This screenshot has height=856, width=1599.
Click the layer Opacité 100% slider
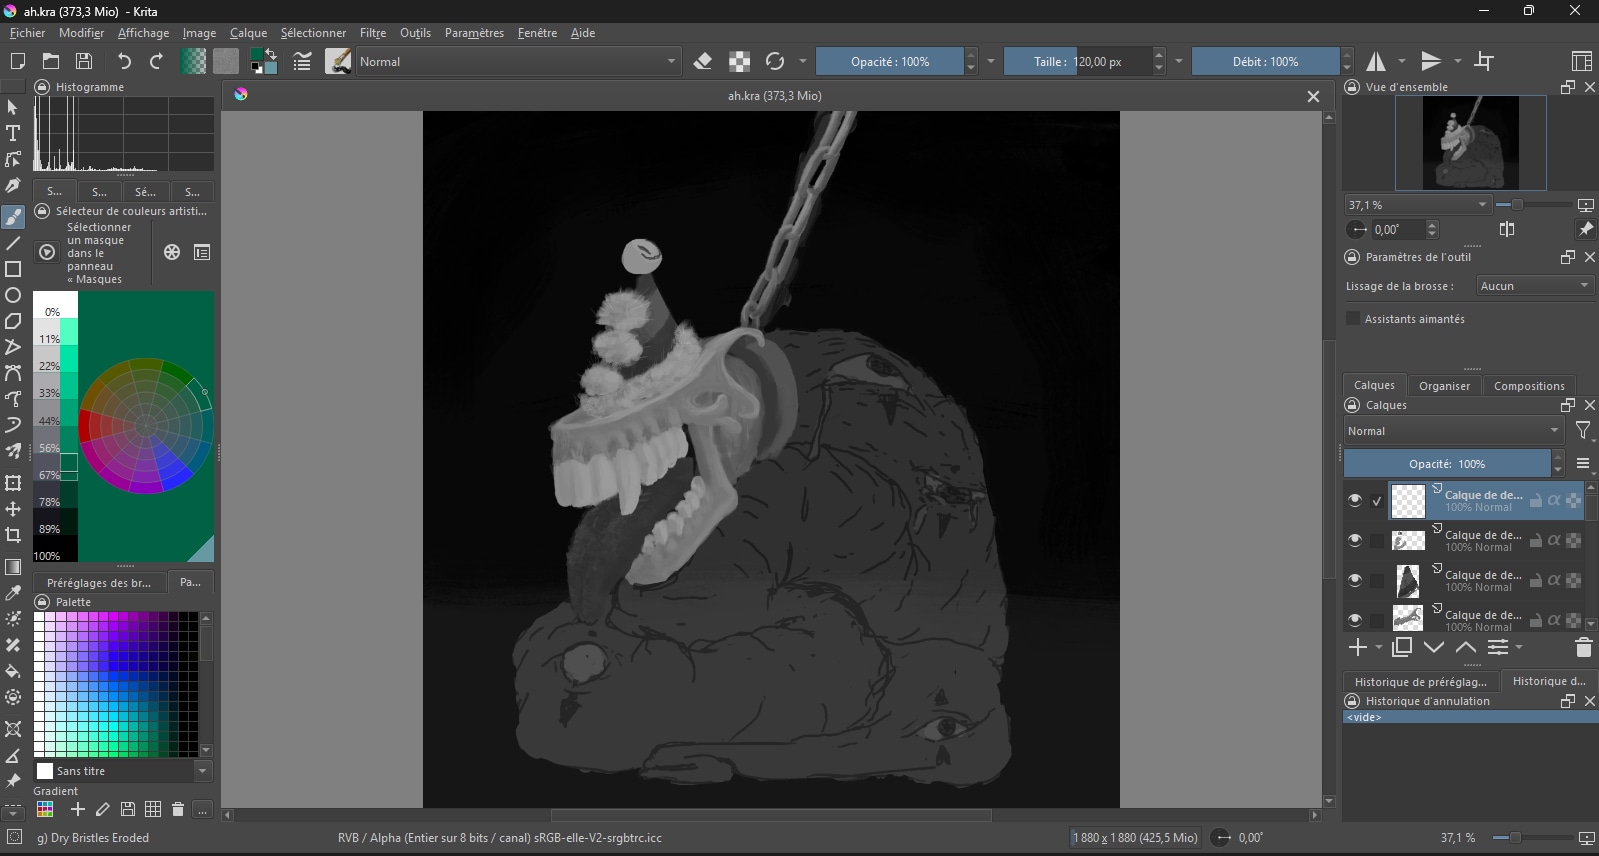click(x=1447, y=464)
